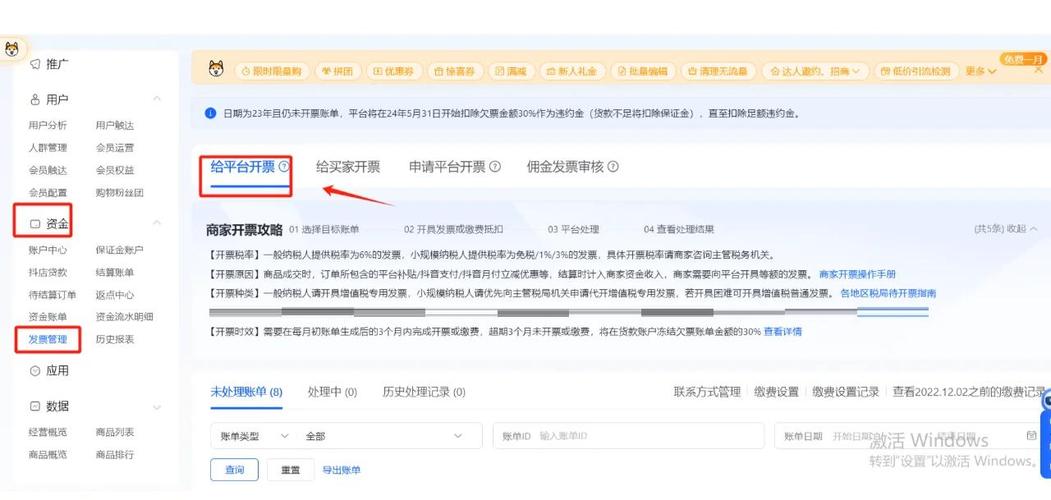Open the 优惠券 coupon tool
Viewport: 1051px width, 500px height.
(x=392, y=71)
